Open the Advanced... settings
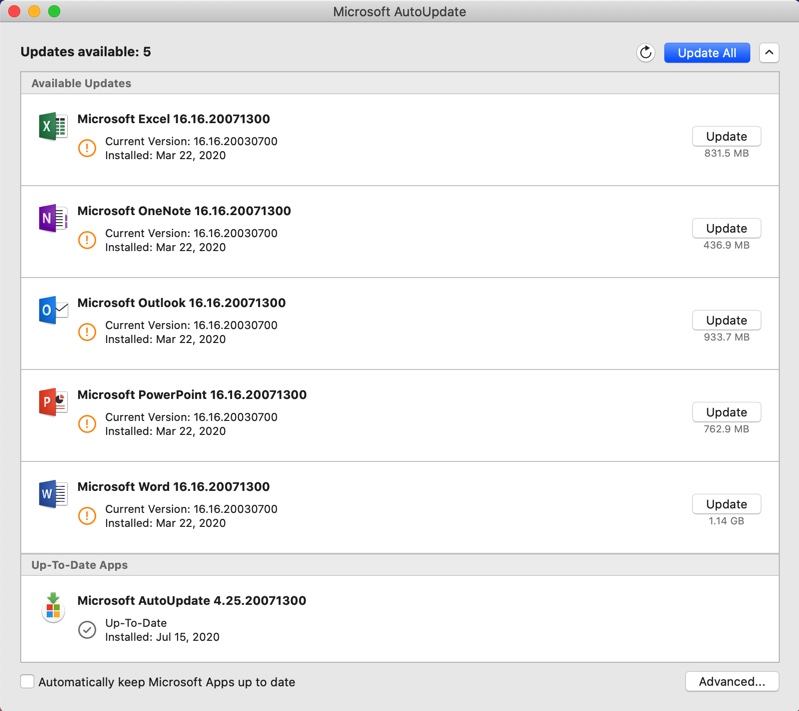The width and height of the screenshot is (799, 711). point(732,681)
